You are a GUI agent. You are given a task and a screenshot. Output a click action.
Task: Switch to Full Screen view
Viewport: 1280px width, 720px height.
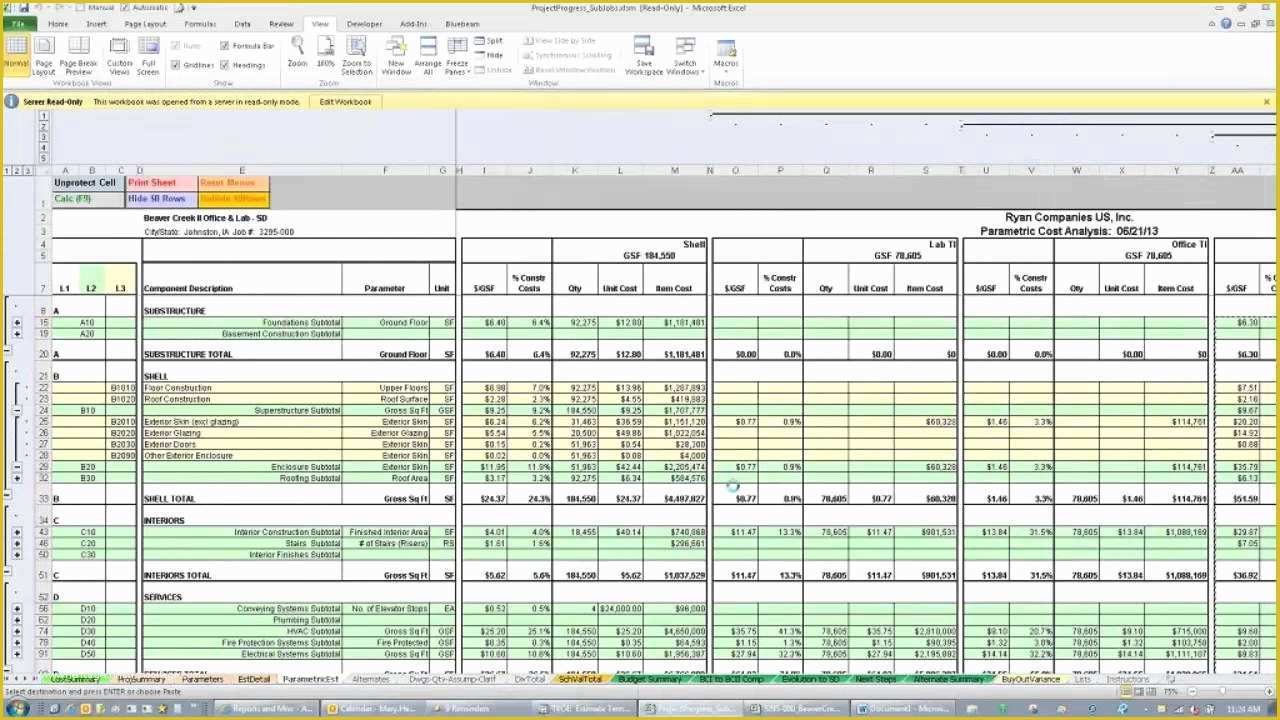[148, 54]
